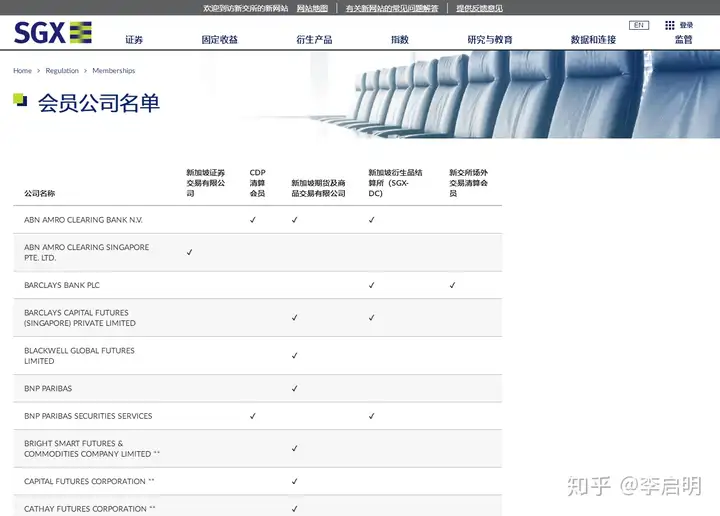720x516 pixels.
Task: Click BNP PARIBAS SECURITIES SERVICES CDP checkmark
Action: click(x=253, y=416)
